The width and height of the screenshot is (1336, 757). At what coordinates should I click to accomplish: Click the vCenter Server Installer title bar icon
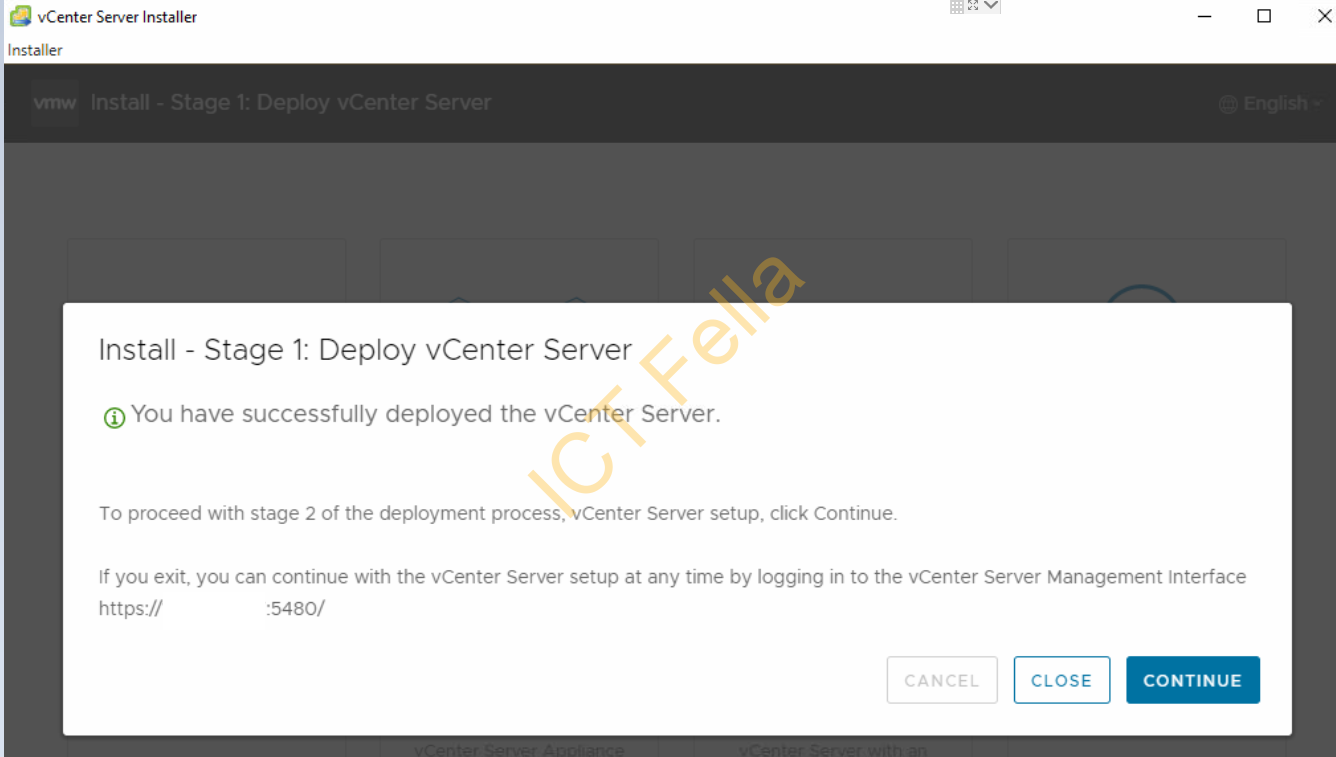point(20,16)
